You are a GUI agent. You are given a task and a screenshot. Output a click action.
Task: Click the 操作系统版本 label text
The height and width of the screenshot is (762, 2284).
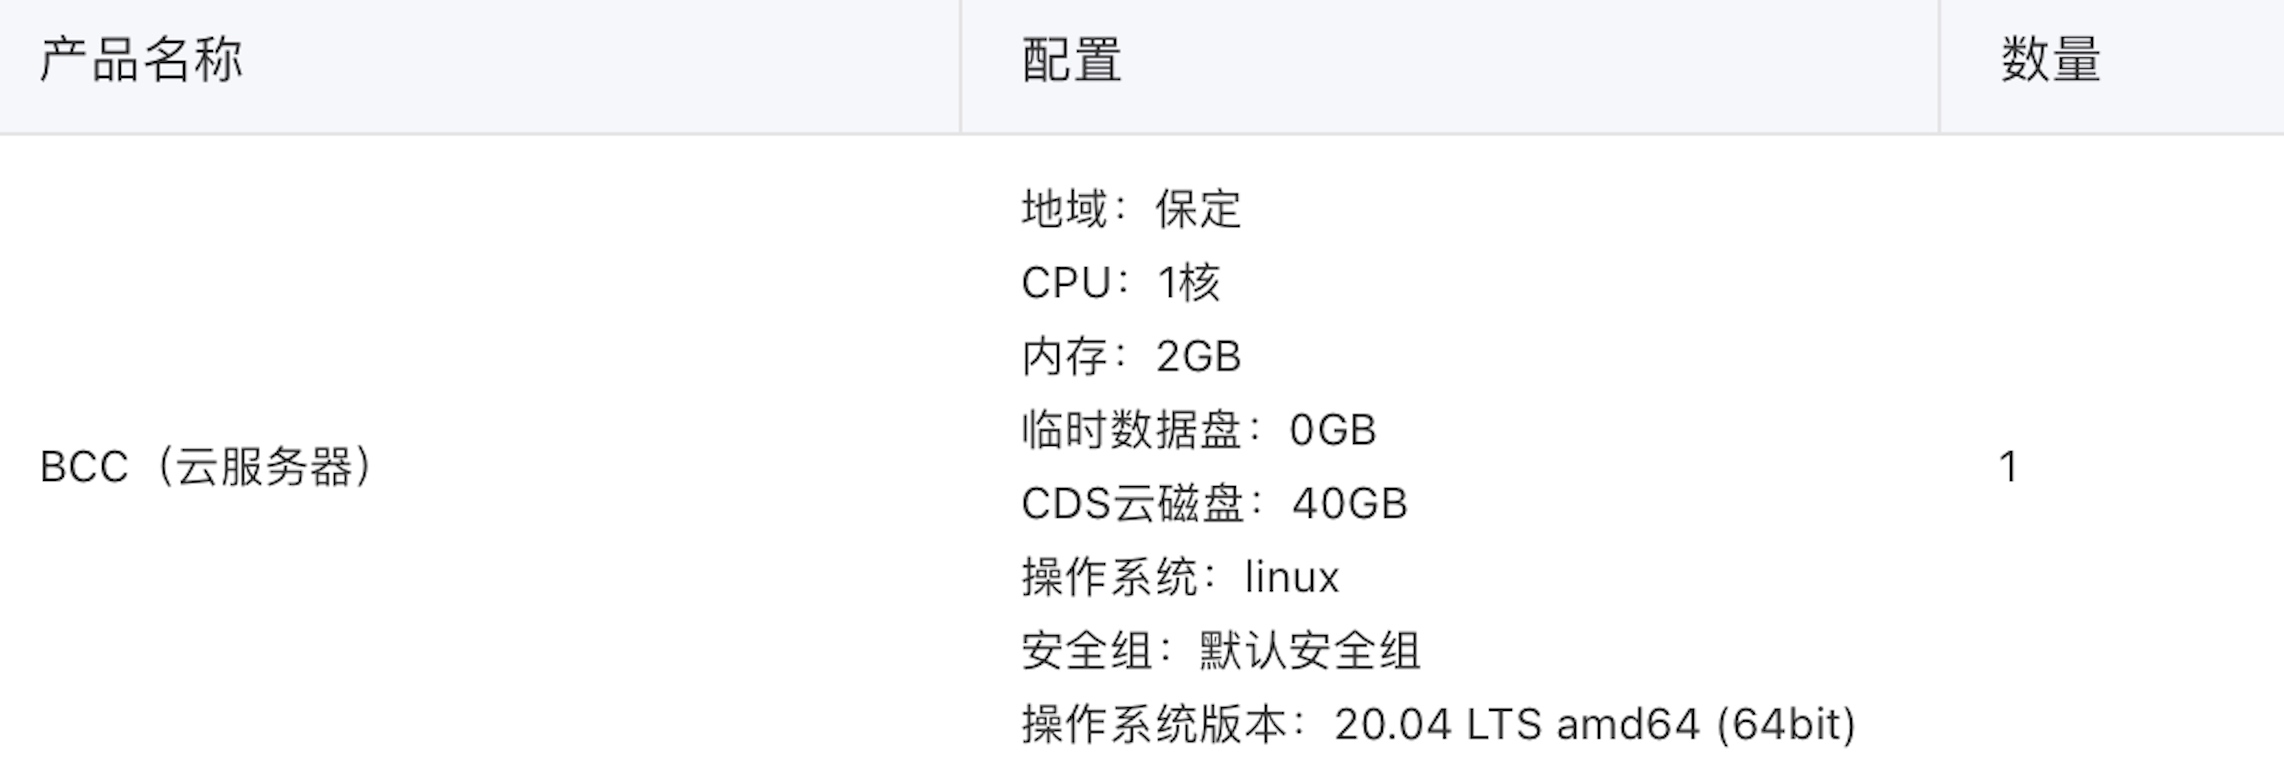click(x=1154, y=725)
